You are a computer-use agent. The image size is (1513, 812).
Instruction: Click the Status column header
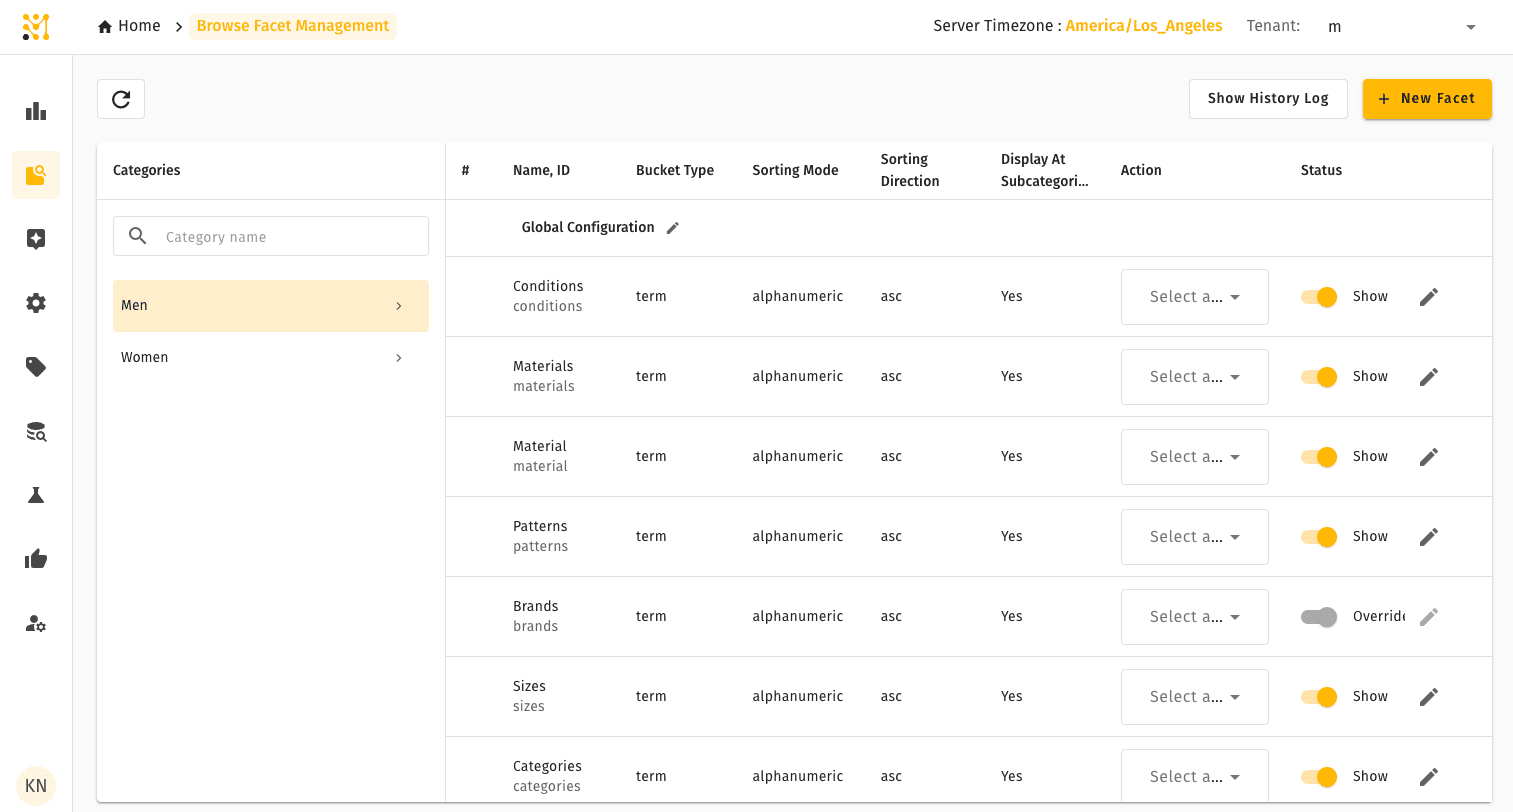coord(1321,171)
